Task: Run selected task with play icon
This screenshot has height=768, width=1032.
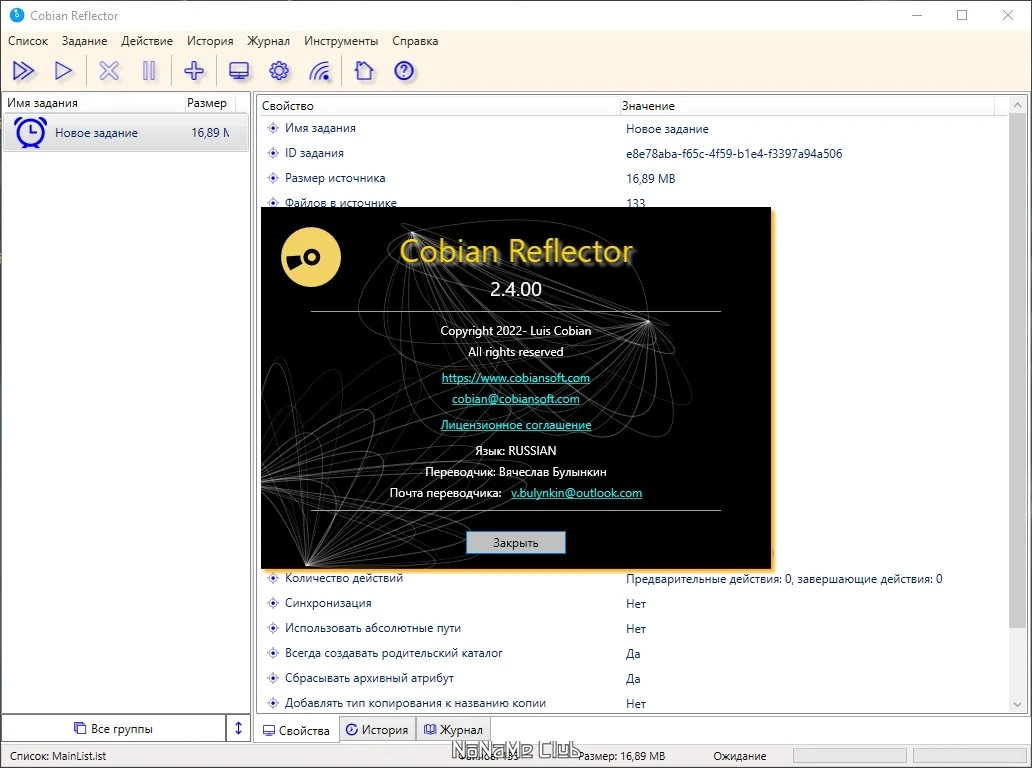Action: [x=63, y=70]
